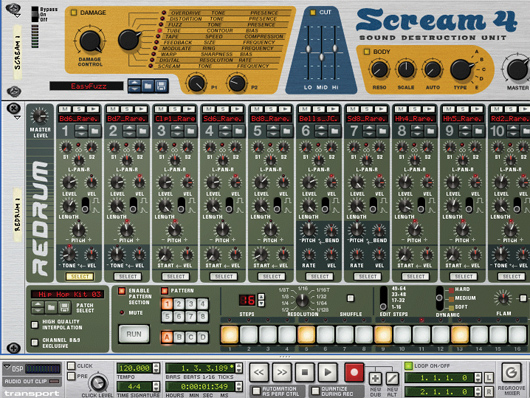Toggle Loop On/Off
The height and width of the screenshot is (398, 530).
(x=409, y=366)
